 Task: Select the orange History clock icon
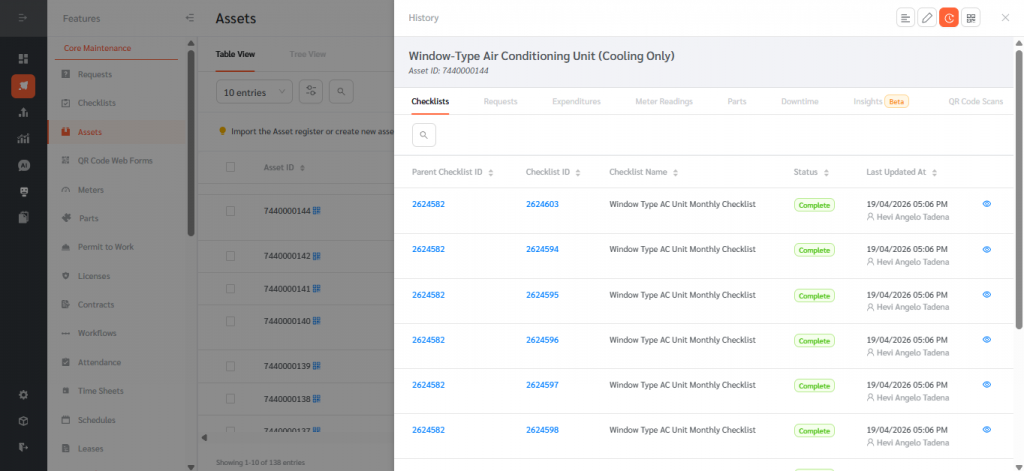(x=949, y=18)
